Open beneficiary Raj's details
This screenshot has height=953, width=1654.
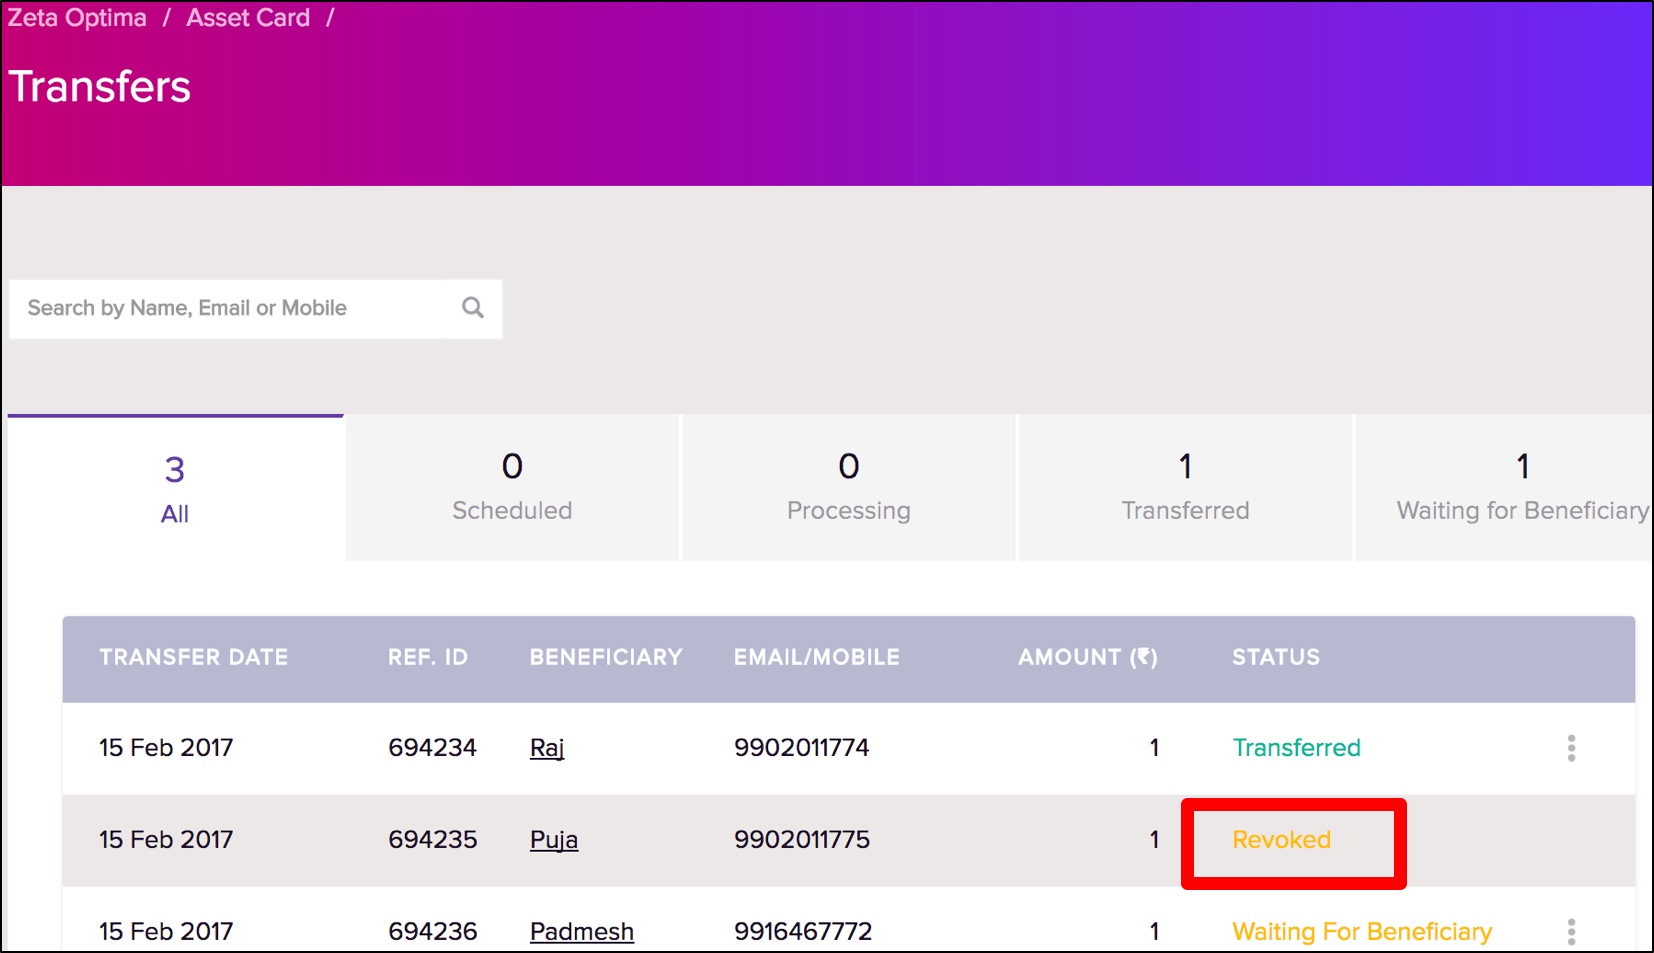tap(547, 748)
